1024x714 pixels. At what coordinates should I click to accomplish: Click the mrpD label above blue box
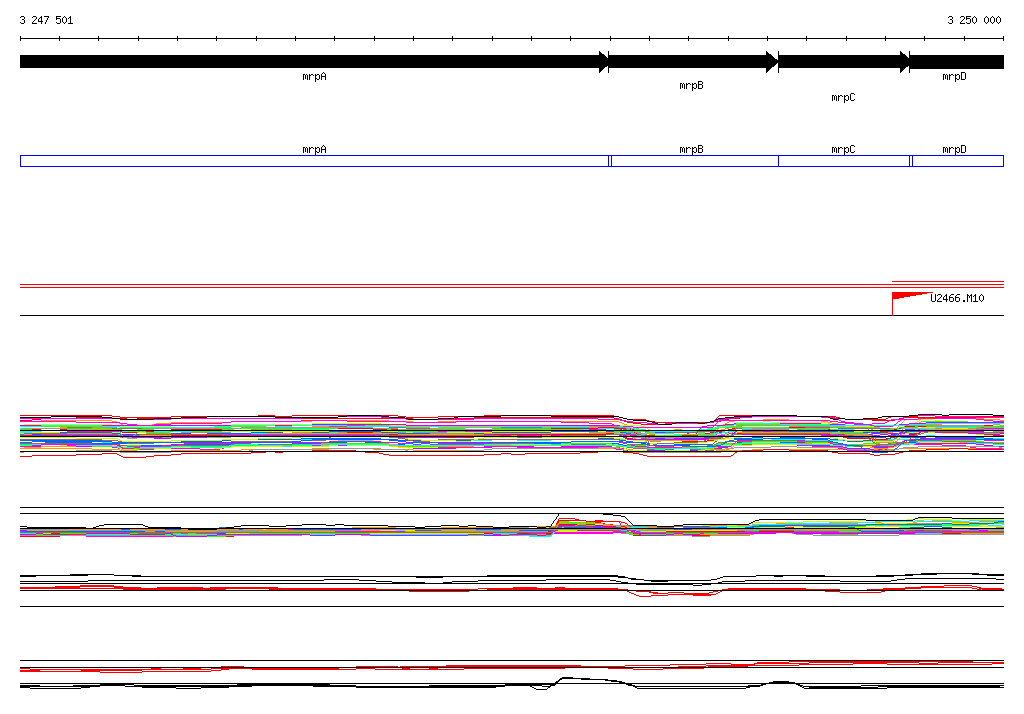[x=954, y=150]
